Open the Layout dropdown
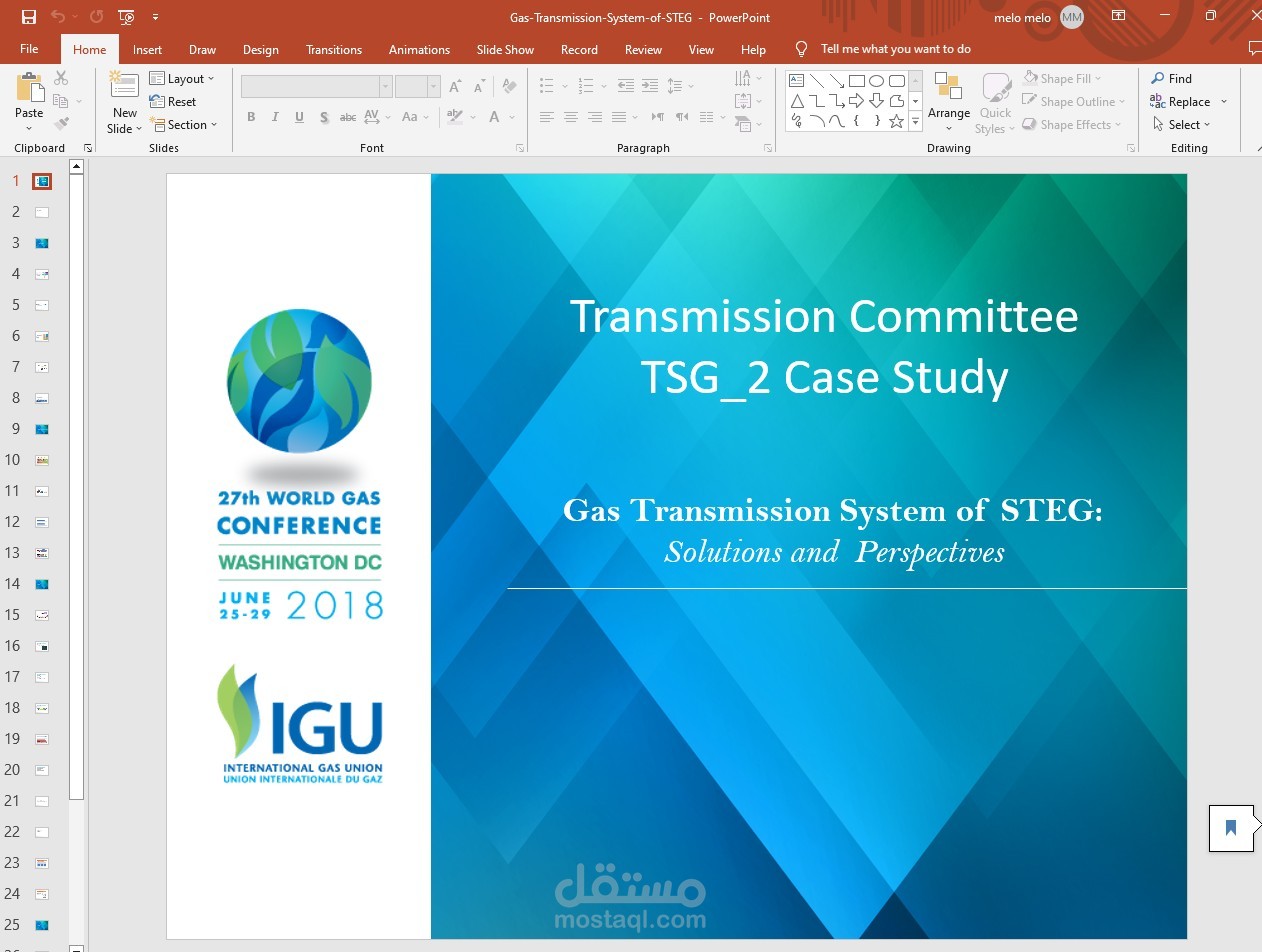The image size is (1262, 952). [184, 78]
